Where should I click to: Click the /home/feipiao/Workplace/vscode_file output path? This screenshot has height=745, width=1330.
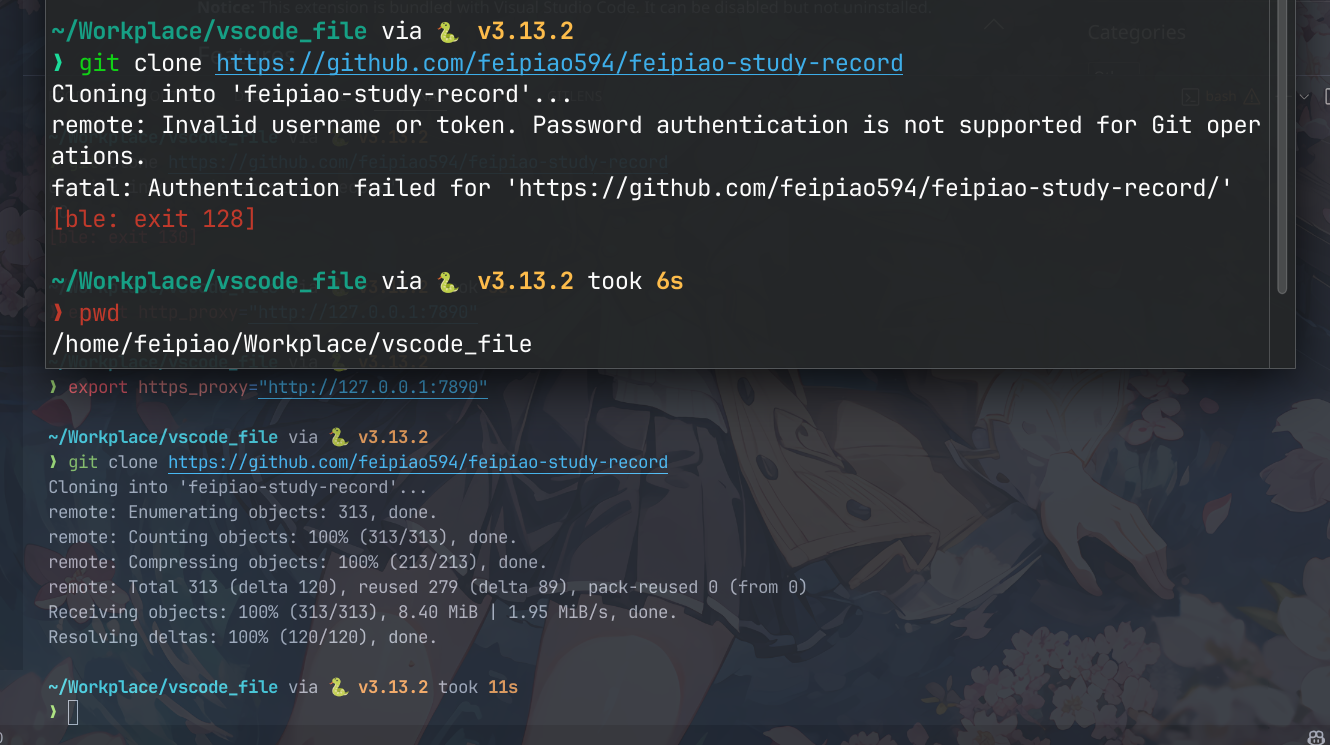click(x=291, y=345)
